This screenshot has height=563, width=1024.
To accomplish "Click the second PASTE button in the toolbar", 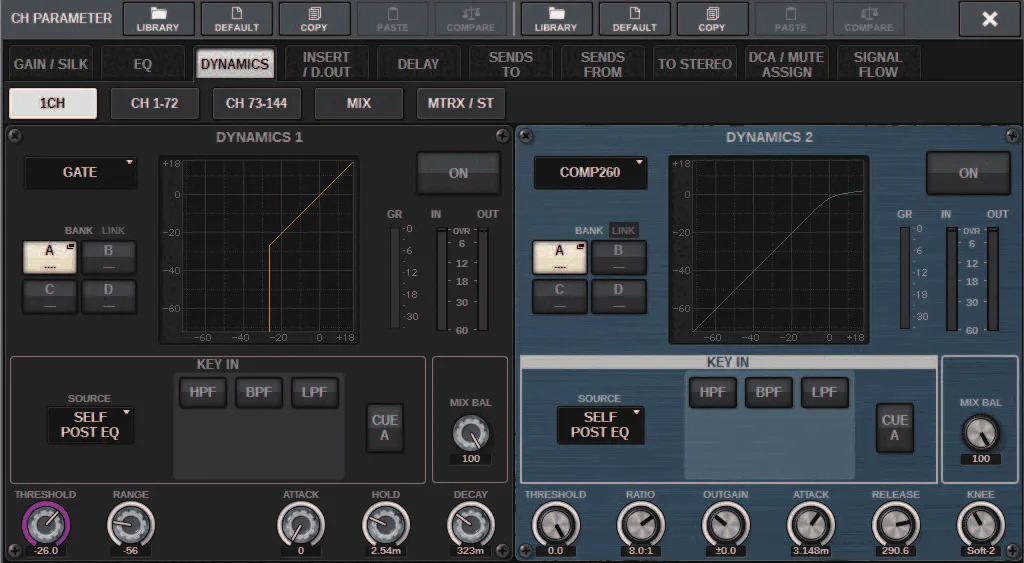I will pyautogui.click(x=790, y=18).
